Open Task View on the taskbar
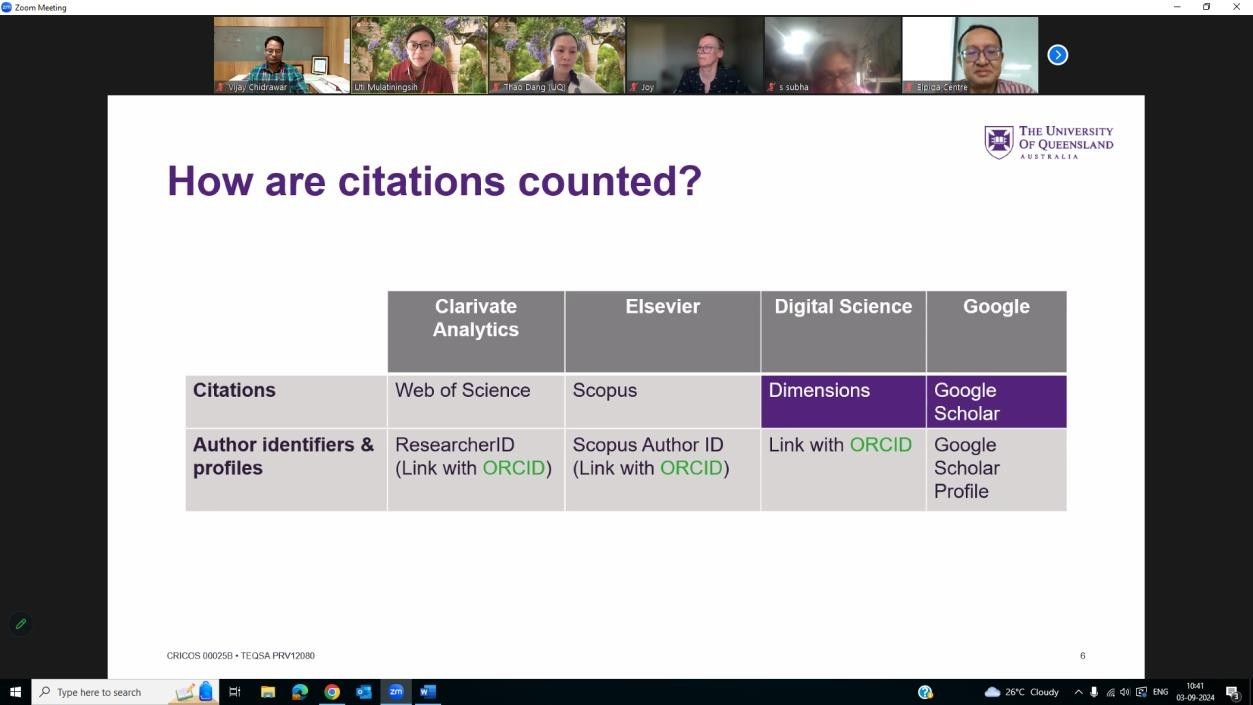The height and width of the screenshot is (705, 1253). coord(235,692)
